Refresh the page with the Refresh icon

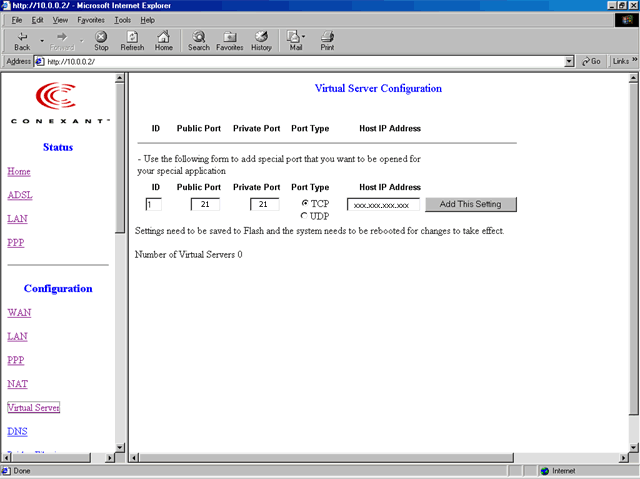(132, 37)
